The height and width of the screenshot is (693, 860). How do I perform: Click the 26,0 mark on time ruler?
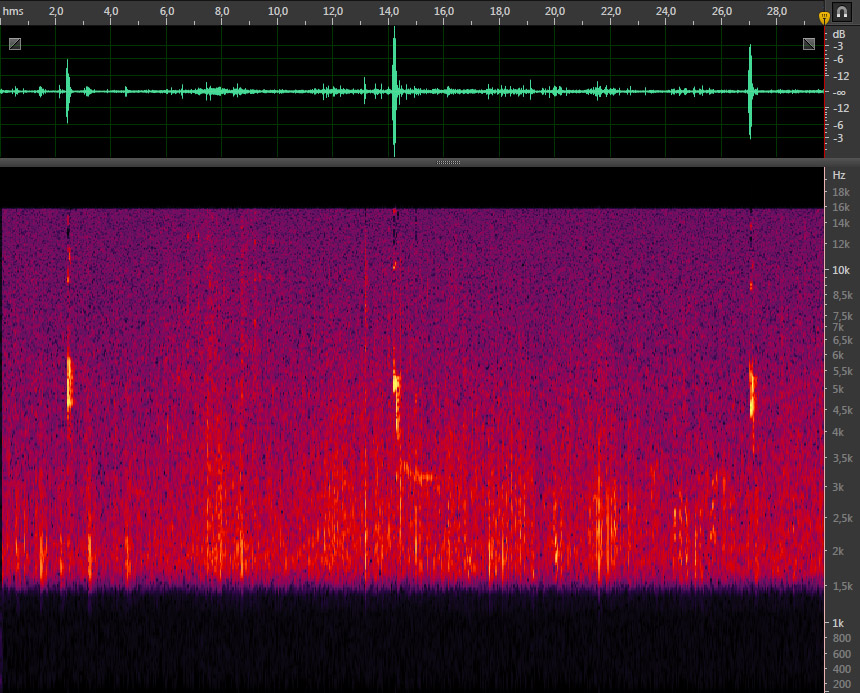pyautogui.click(x=722, y=11)
